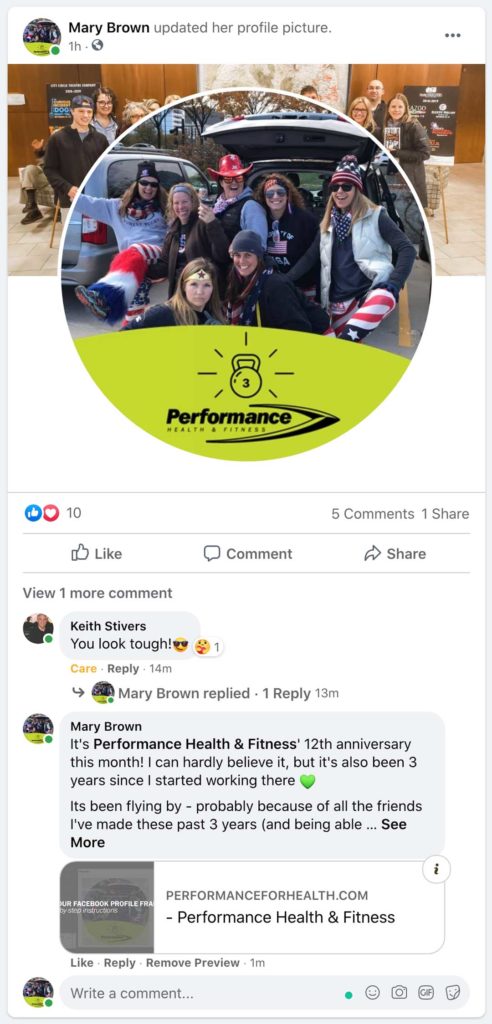Open the sticker picker icon
Viewport: 492px width, 1024px height.
[453, 993]
